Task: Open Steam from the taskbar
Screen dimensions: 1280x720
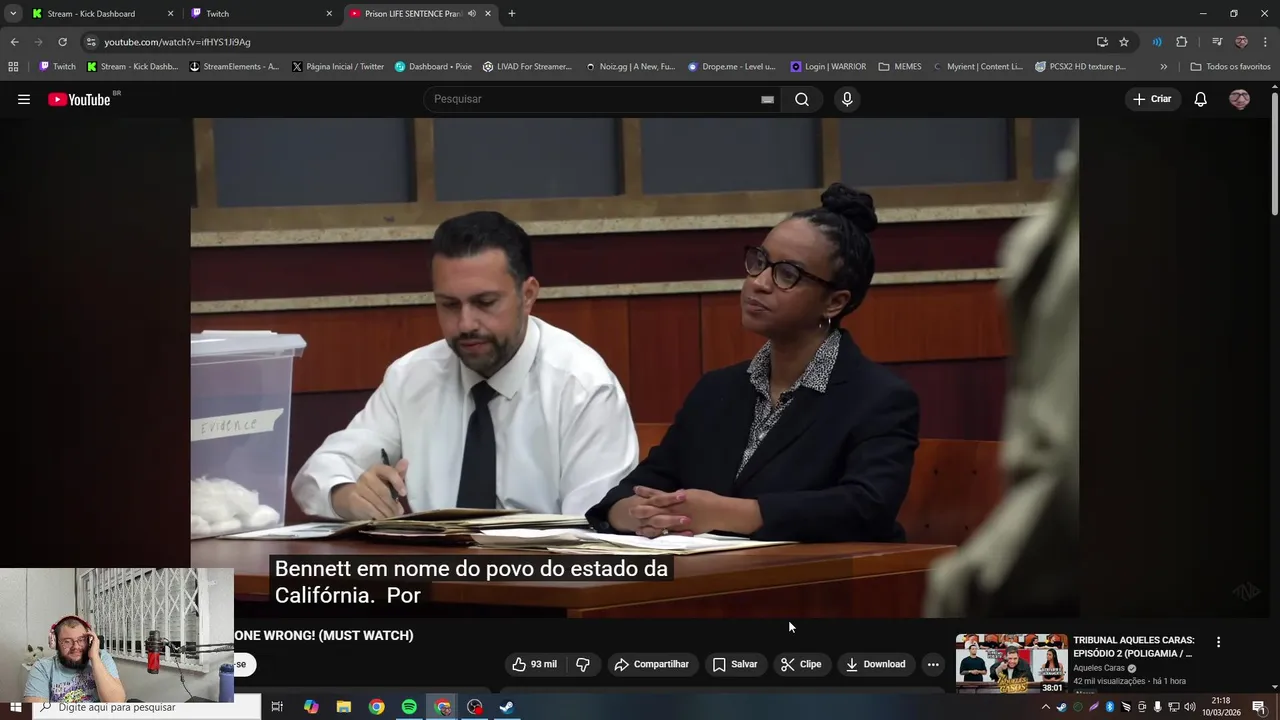Action: 507,707
